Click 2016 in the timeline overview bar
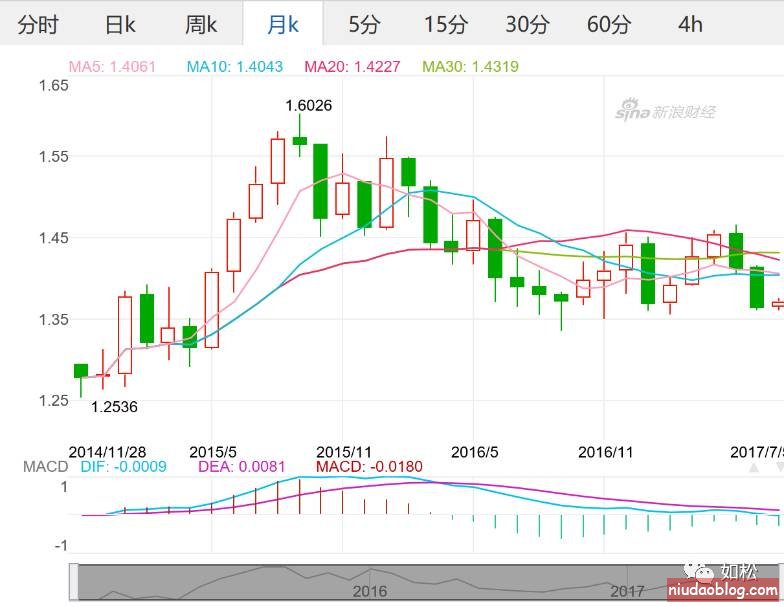The width and height of the screenshot is (784, 607). pyautogui.click(x=369, y=591)
